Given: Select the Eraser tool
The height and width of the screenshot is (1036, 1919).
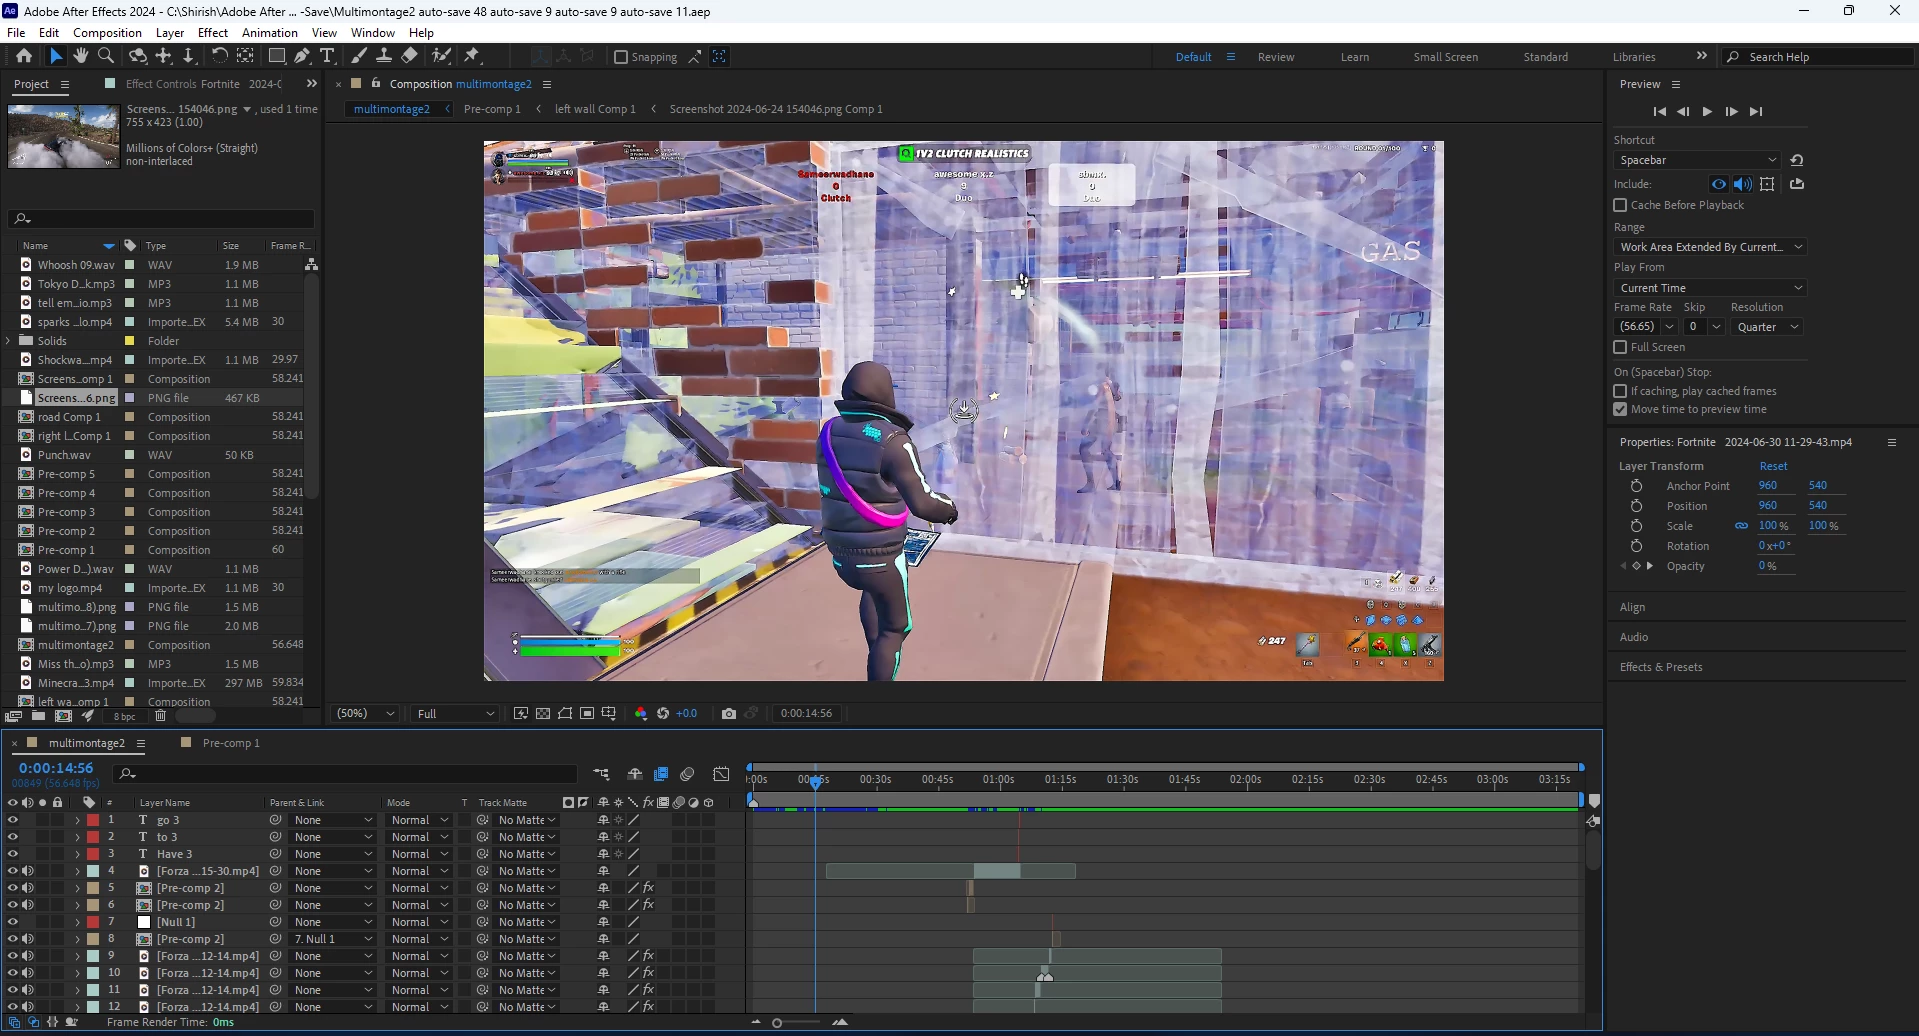Looking at the screenshot, I should point(410,56).
